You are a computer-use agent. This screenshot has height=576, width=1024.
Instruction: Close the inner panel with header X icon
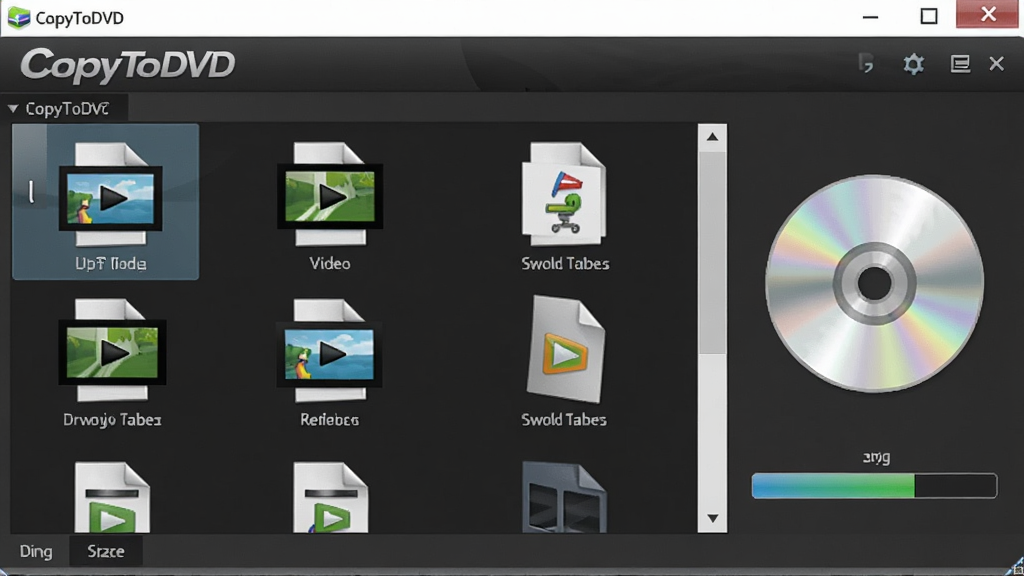point(997,63)
